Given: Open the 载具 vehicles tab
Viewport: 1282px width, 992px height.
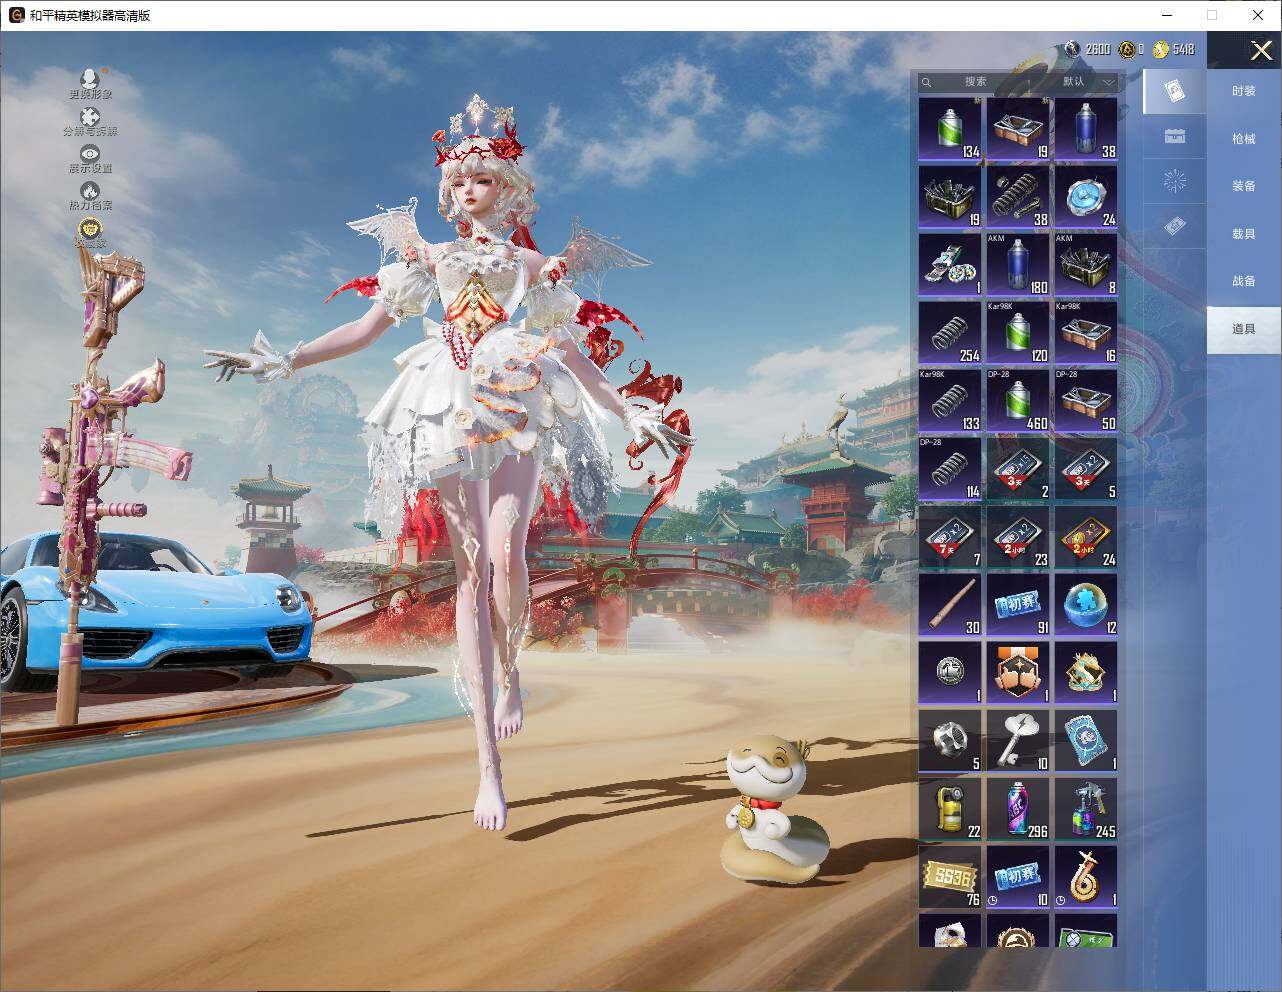Looking at the screenshot, I should (1243, 234).
